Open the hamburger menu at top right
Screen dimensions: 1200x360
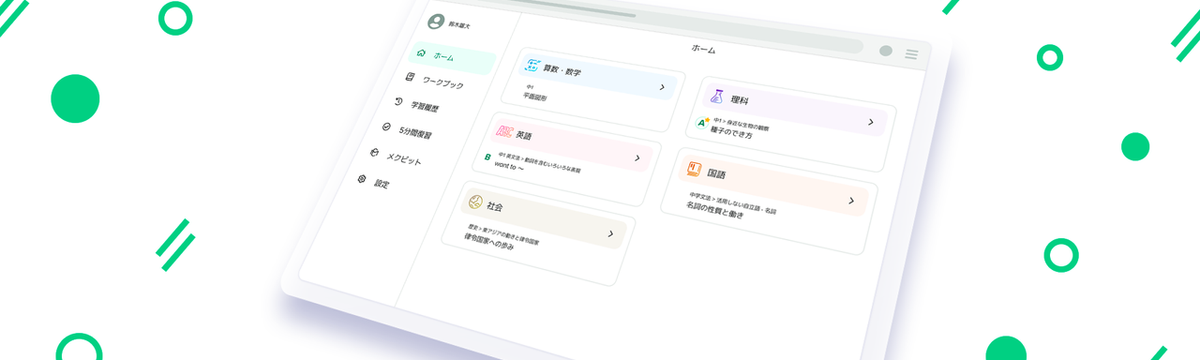[x=912, y=54]
